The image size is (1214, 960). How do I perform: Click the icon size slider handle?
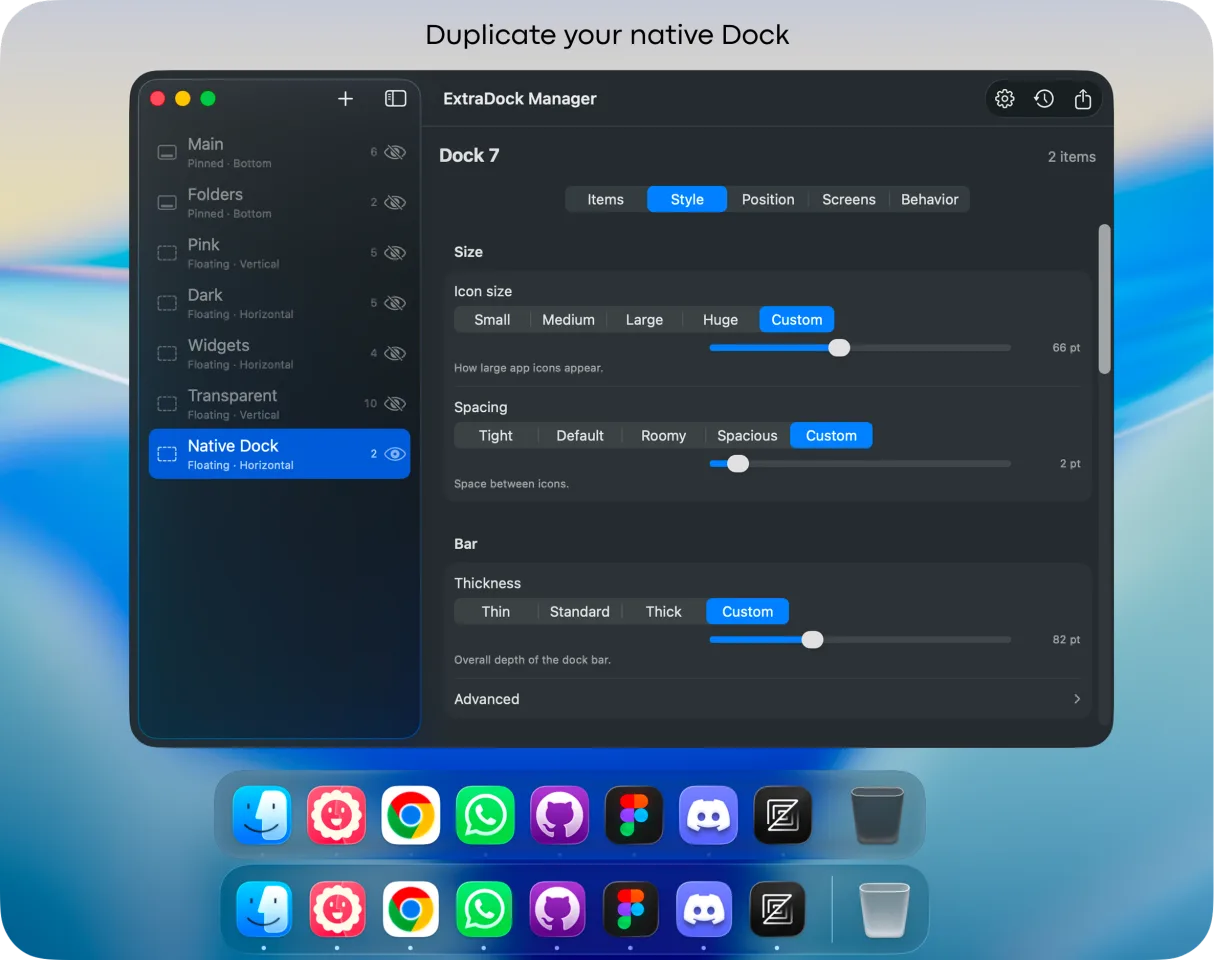839,348
